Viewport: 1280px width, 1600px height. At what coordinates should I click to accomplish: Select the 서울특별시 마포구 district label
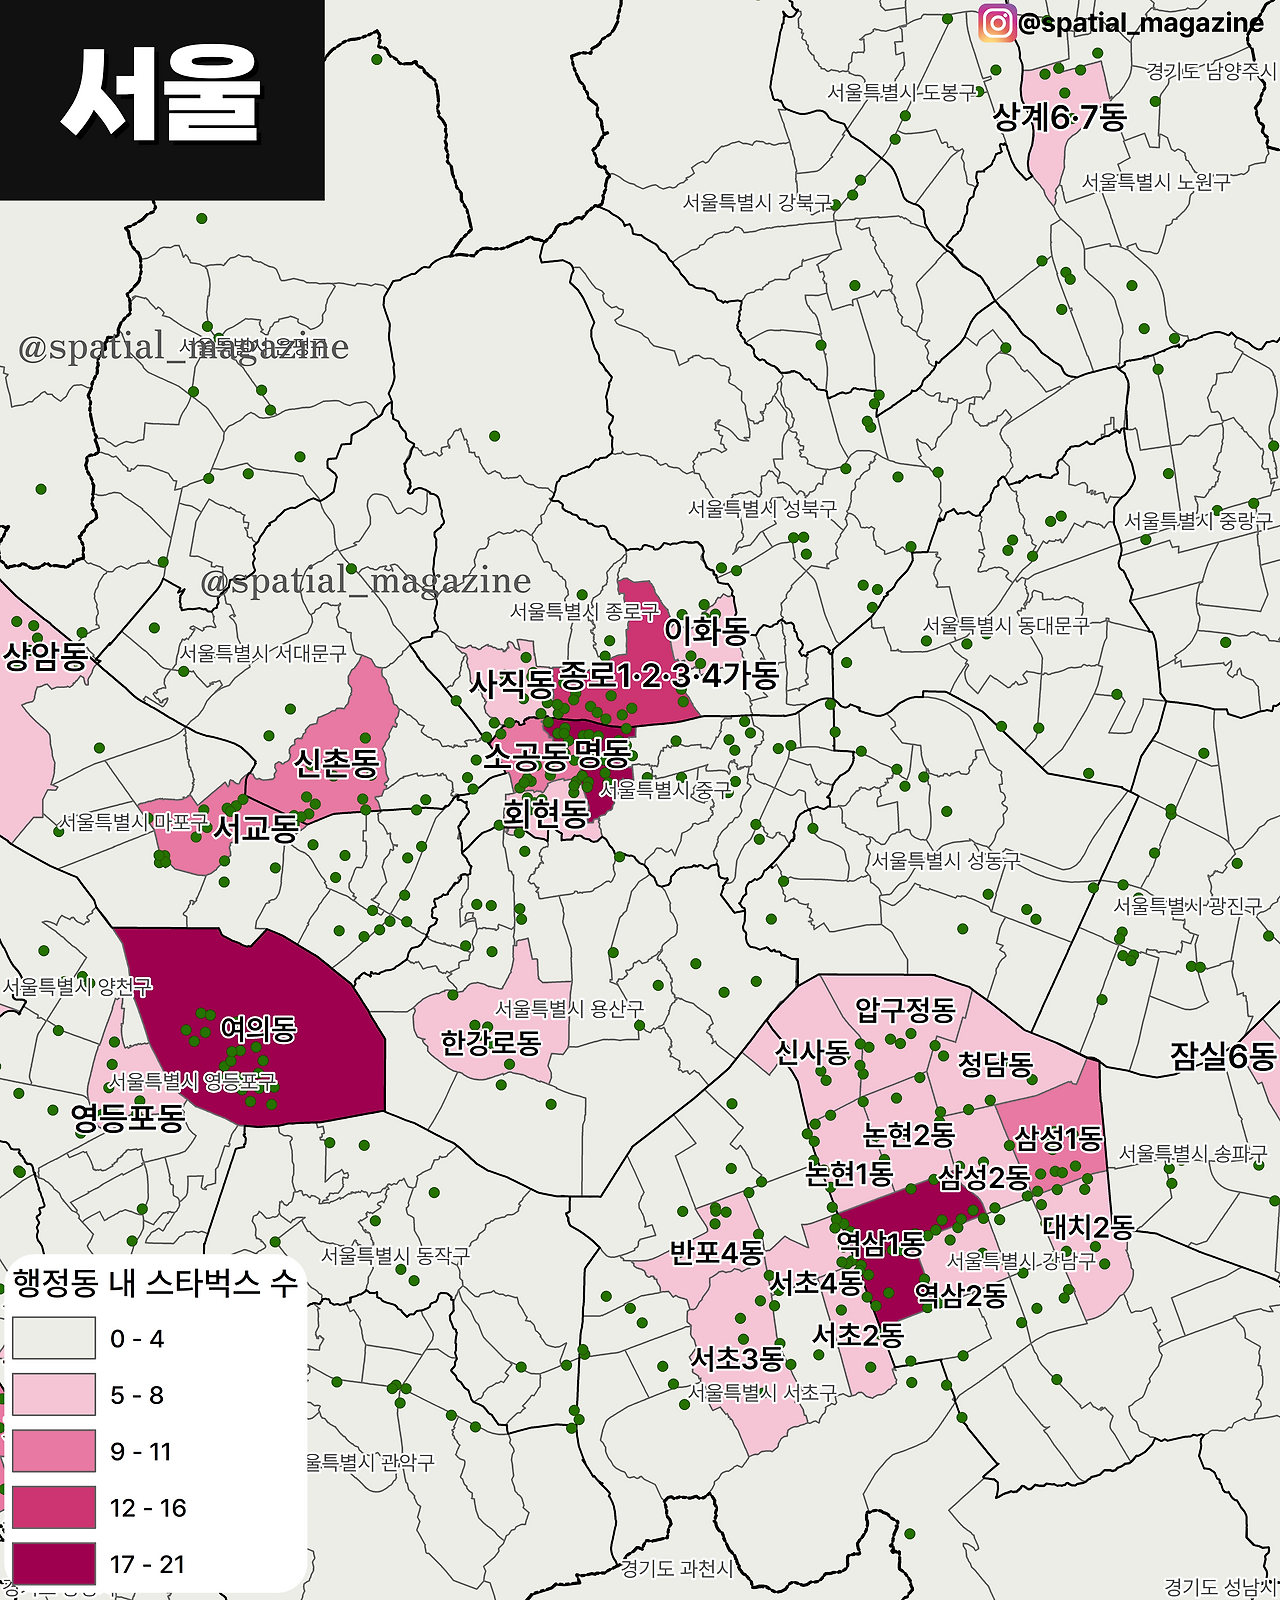point(134,822)
